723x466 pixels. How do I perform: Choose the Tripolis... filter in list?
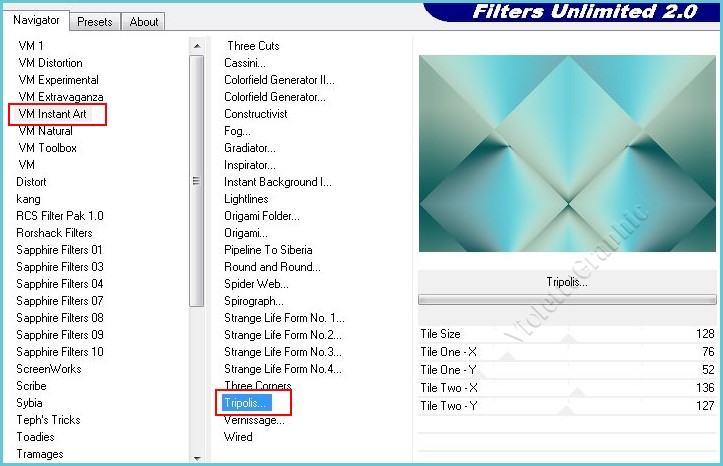pyautogui.click(x=246, y=403)
